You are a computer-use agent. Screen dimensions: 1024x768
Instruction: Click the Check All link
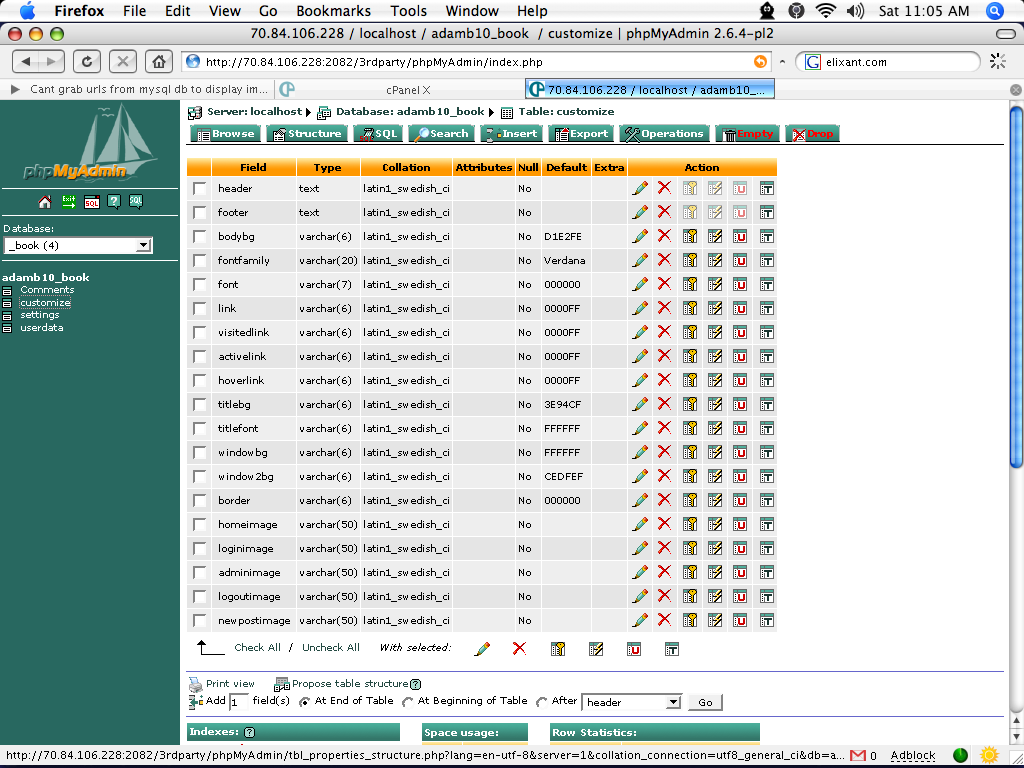pyautogui.click(x=257, y=647)
